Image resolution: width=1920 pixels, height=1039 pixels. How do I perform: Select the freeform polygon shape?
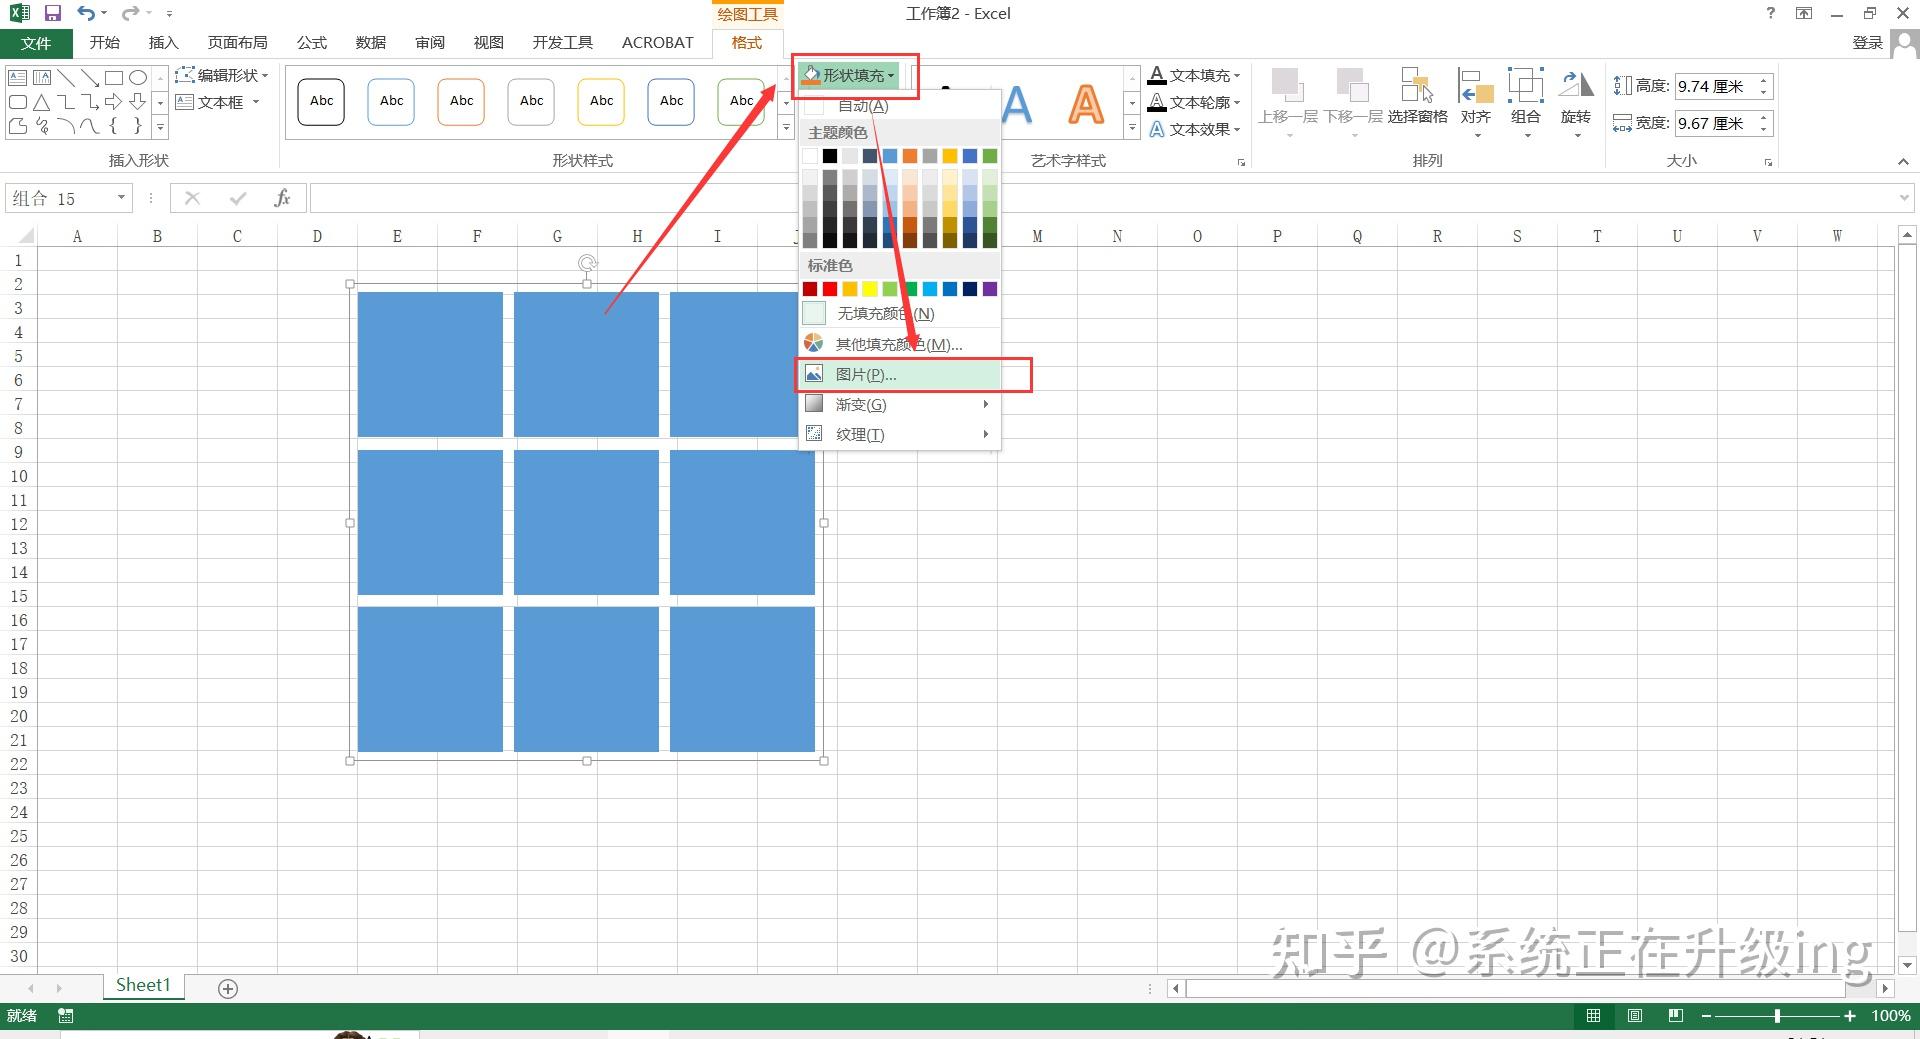click(x=17, y=125)
